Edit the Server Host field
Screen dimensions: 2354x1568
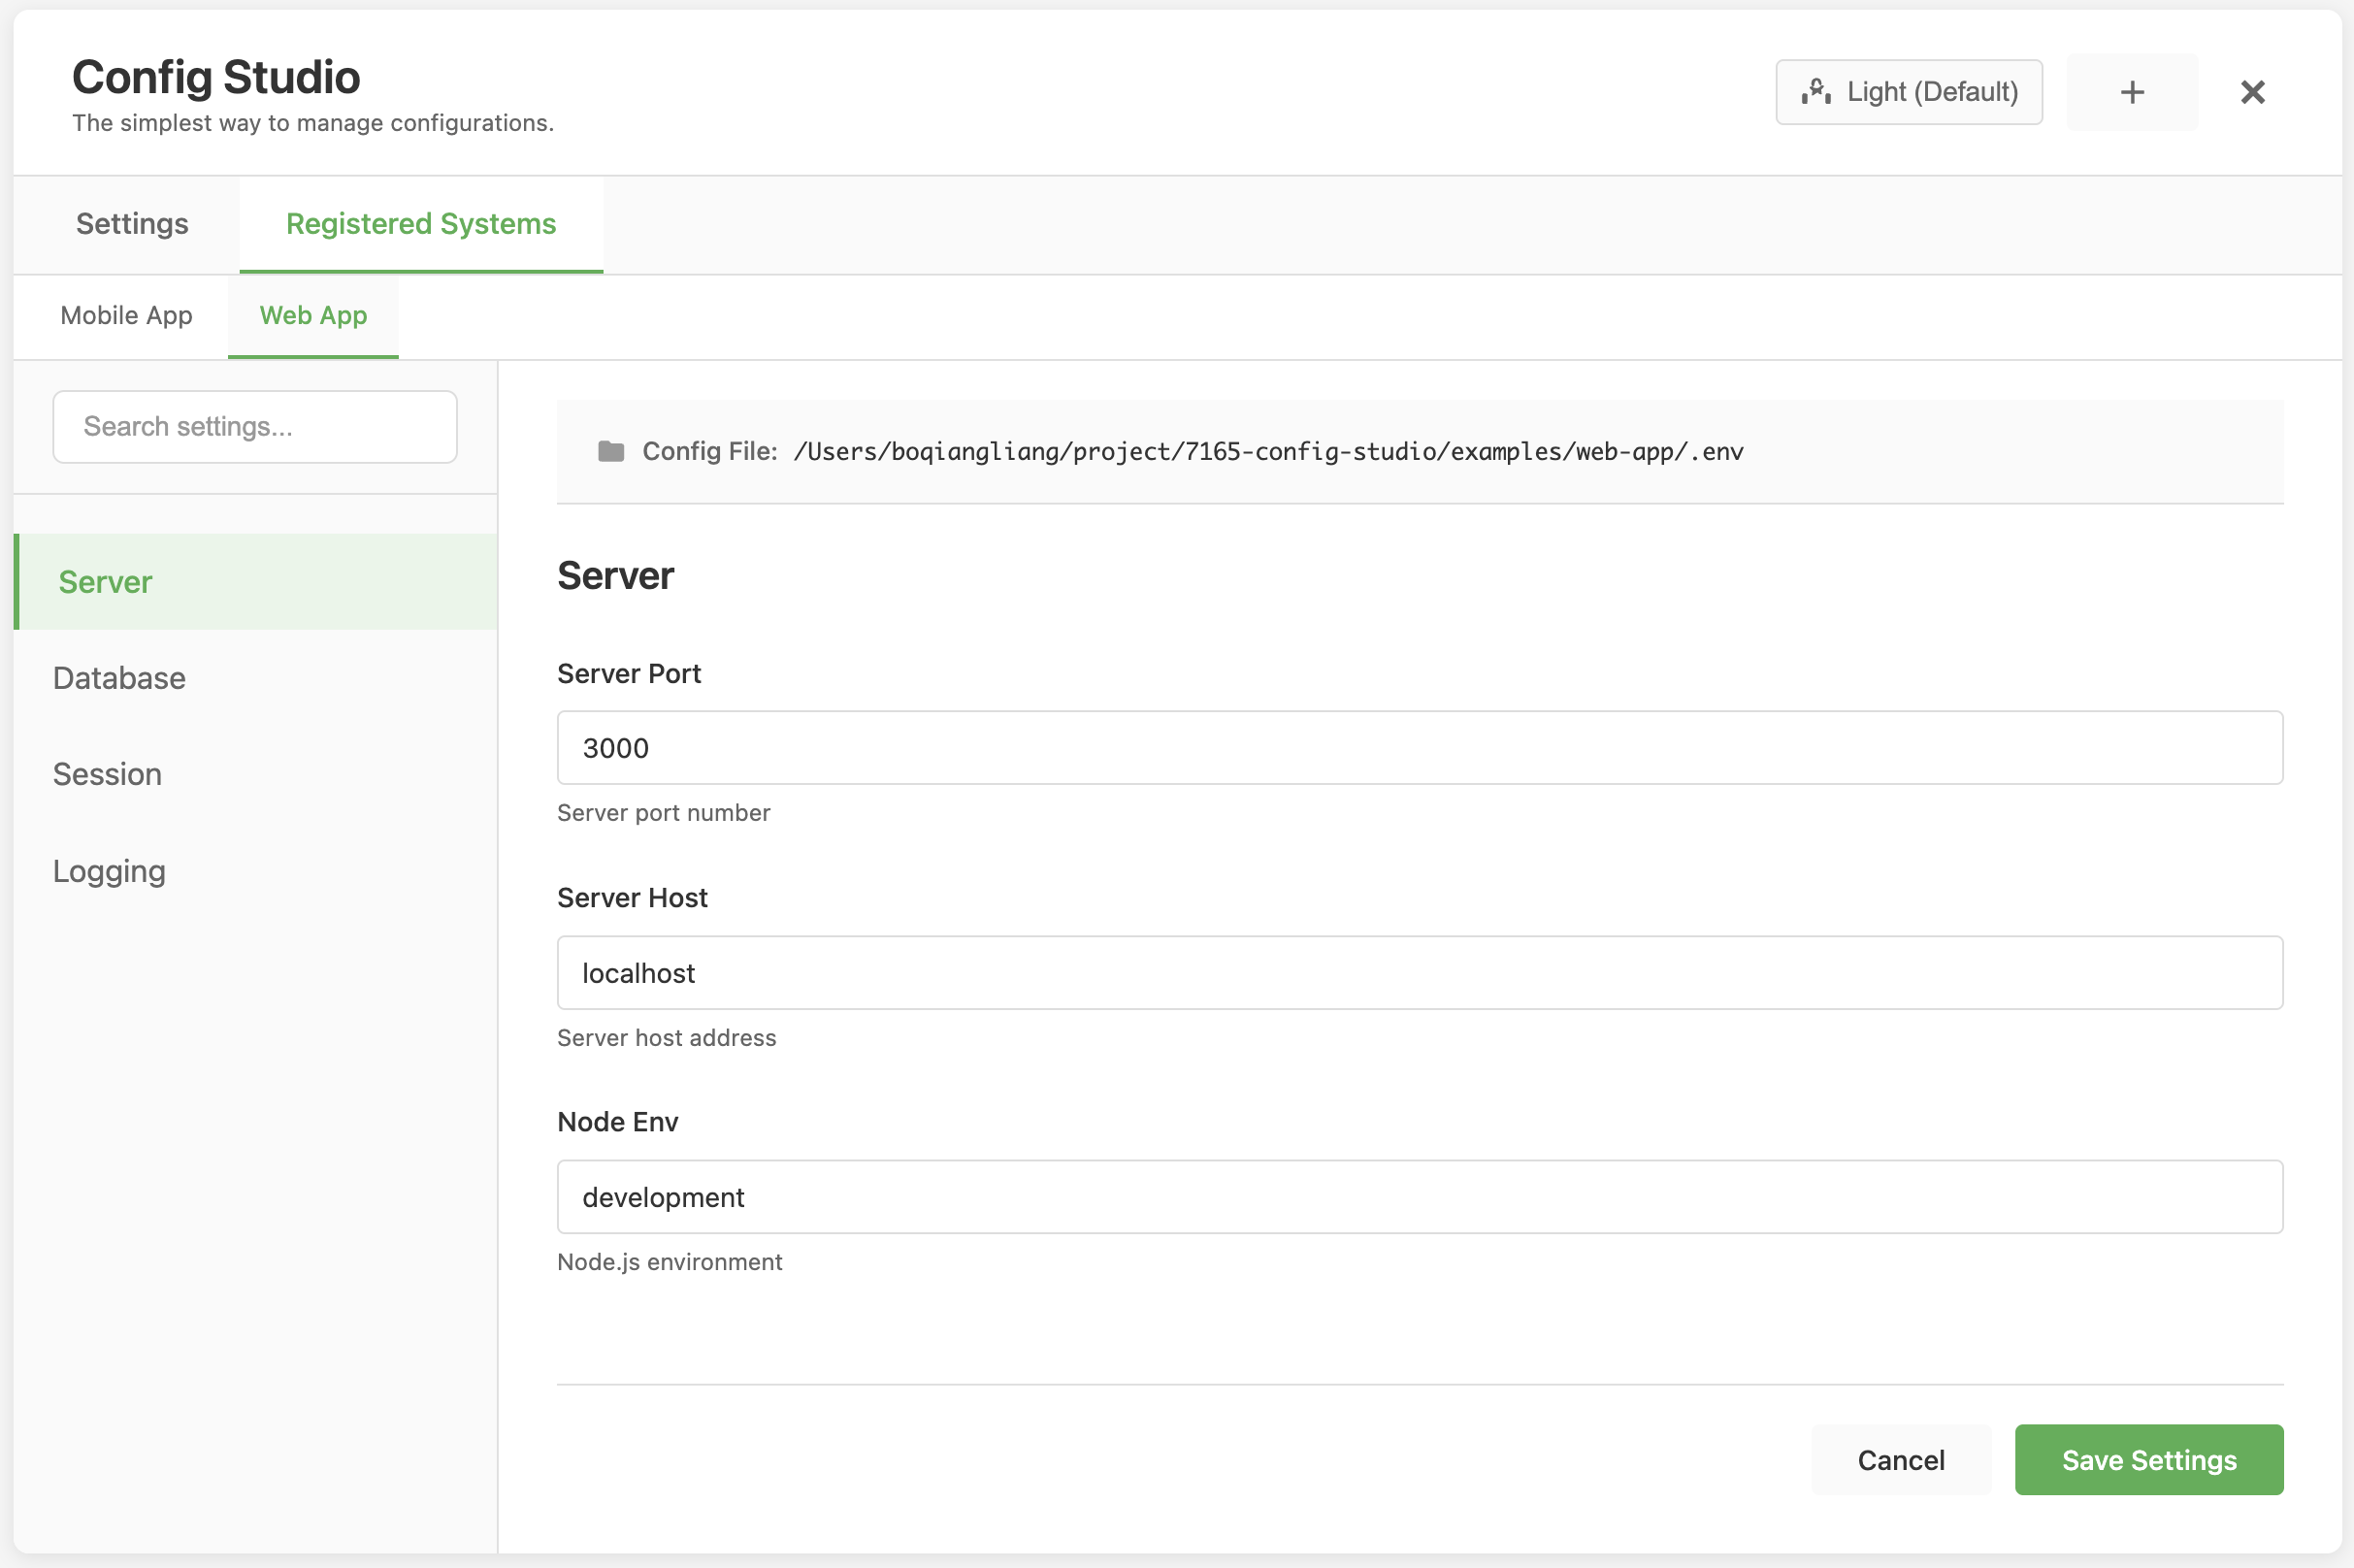pyautogui.click(x=1419, y=973)
